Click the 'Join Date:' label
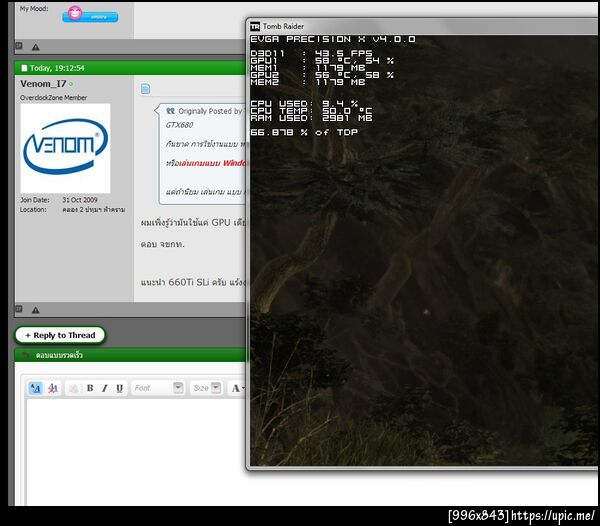Screen dimensions: 600x526 pyautogui.click(x=35, y=200)
